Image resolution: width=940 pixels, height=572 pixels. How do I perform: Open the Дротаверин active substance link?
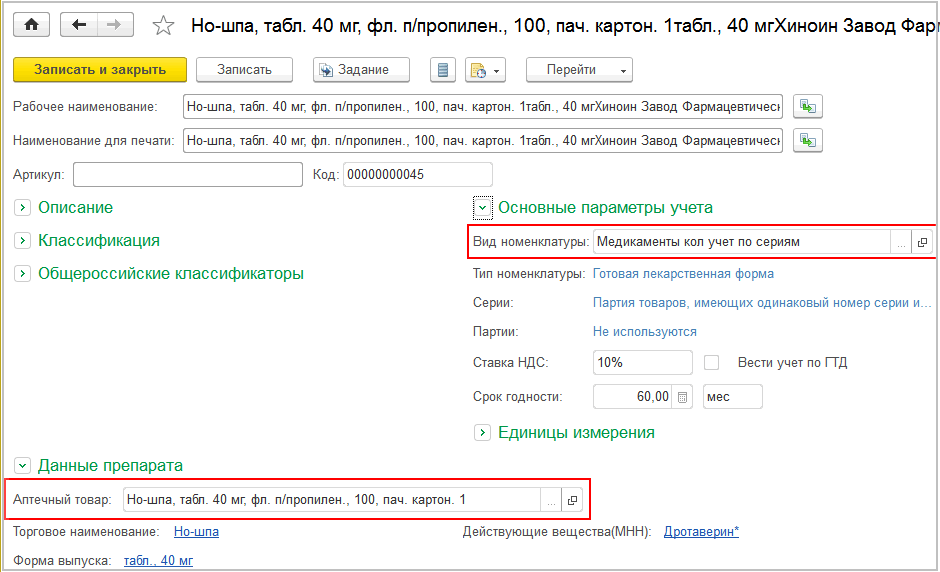[x=701, y=532]
